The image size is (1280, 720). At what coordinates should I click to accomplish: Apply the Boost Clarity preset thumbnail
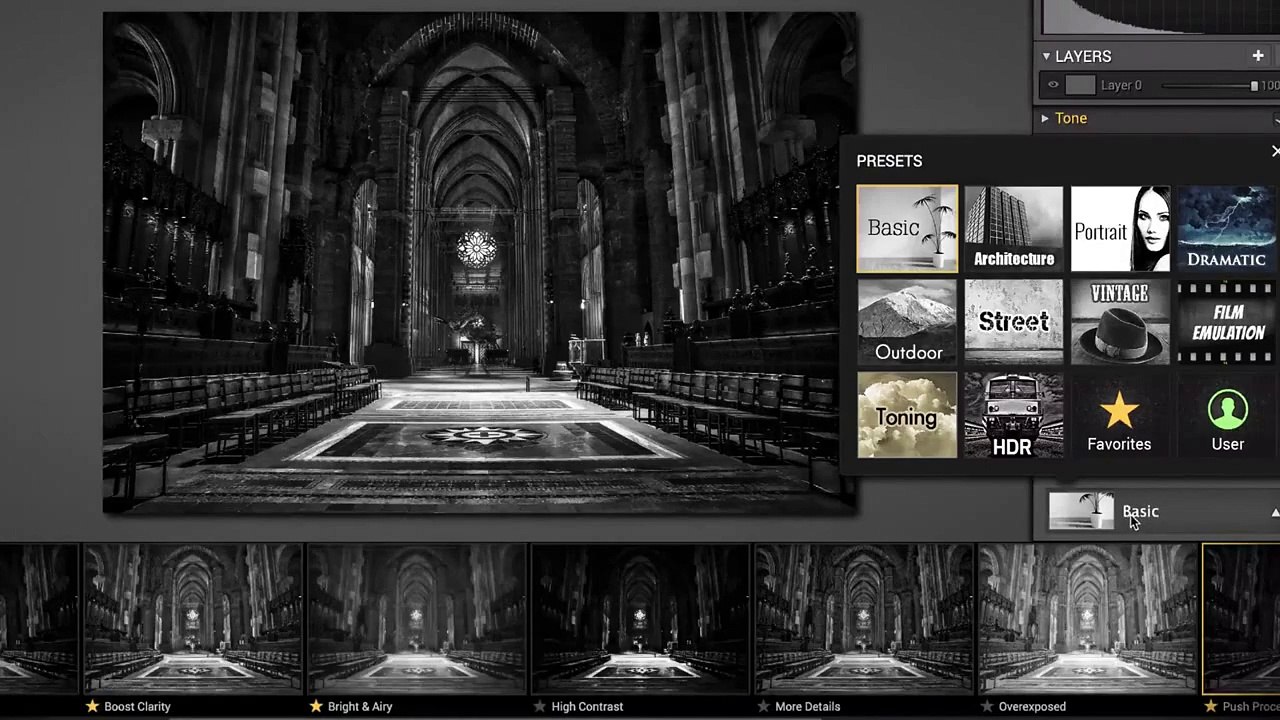pos(192,619)
